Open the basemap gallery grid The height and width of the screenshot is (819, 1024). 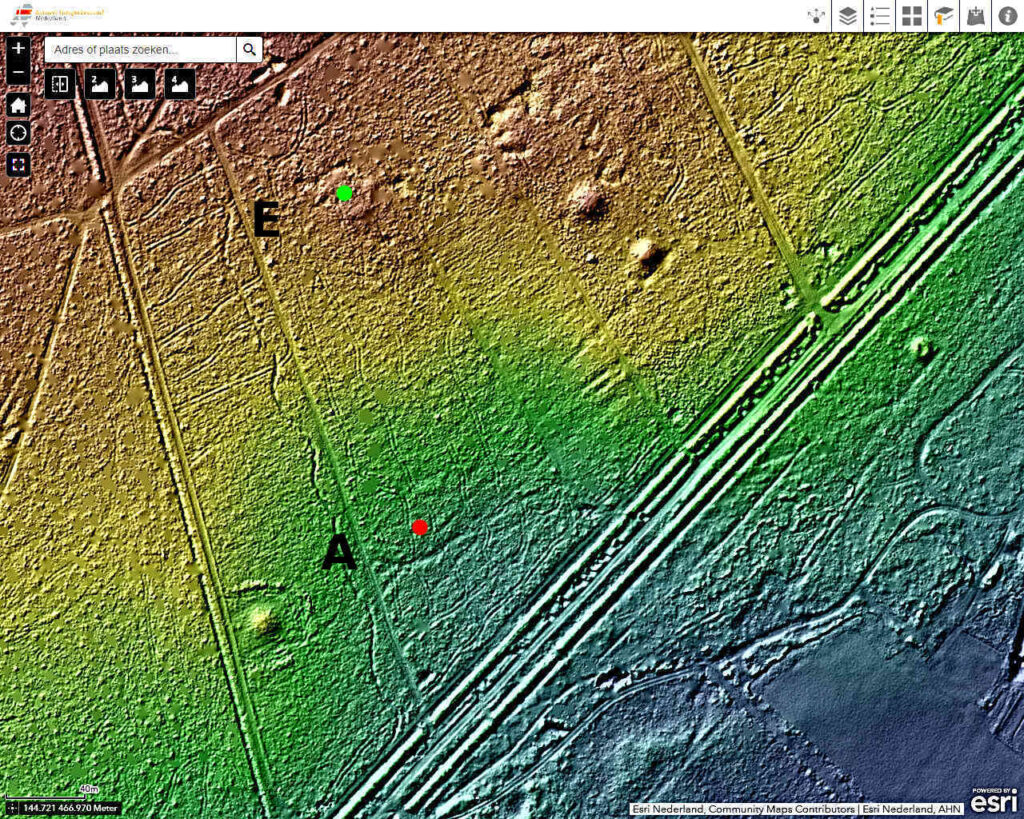[x=912, y=16]
